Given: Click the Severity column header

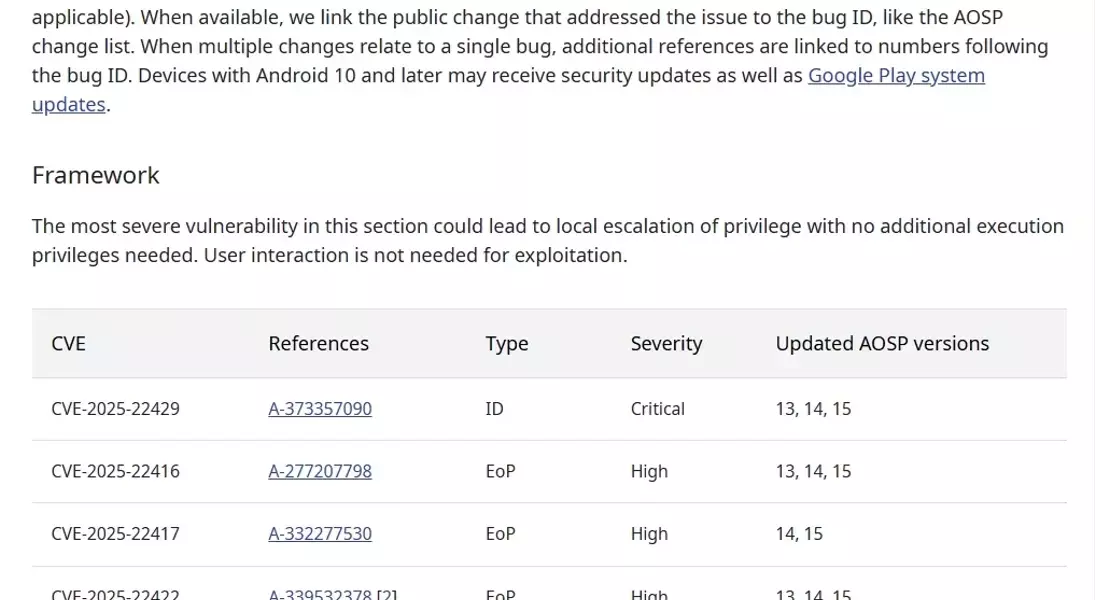Looking at the screenshot, I should pyautogui.click(x=666, y=344).
